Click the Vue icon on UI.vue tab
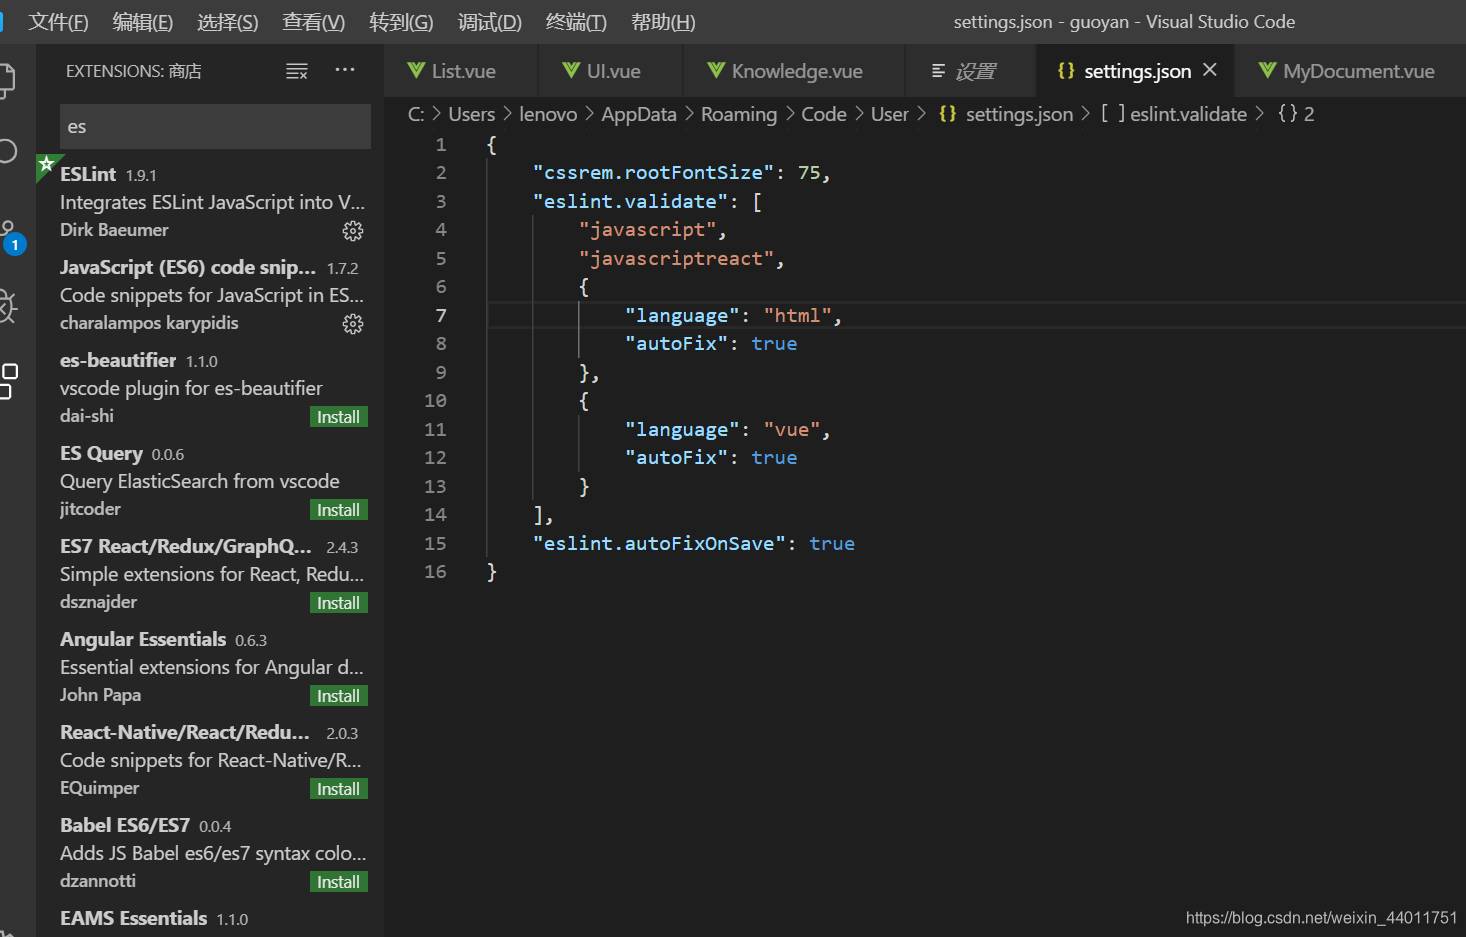This screenshot has width=1466, height=937. click(x=571, y=70)
